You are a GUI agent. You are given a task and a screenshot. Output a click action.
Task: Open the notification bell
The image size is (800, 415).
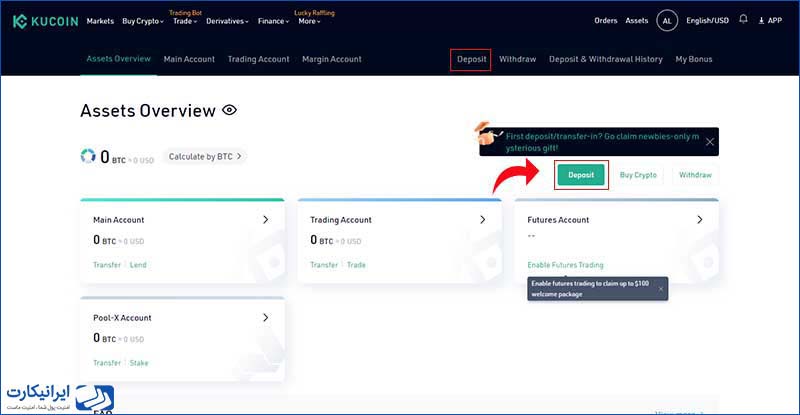tap(743, 19)
